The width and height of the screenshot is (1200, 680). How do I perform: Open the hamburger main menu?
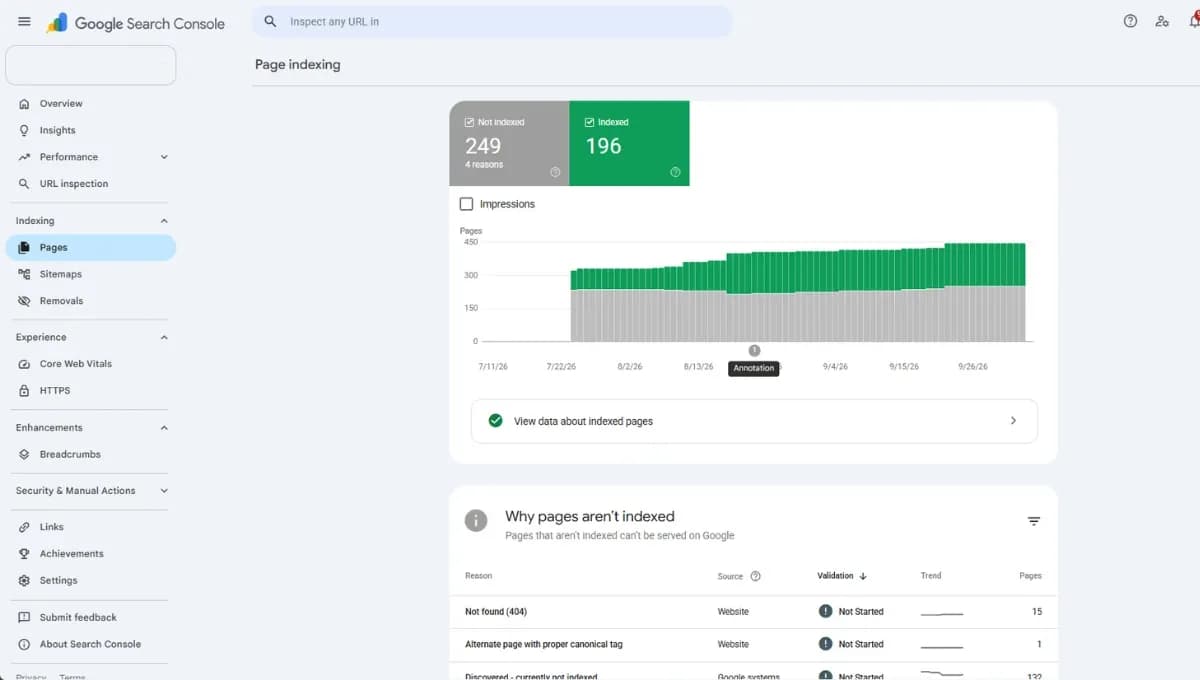(x=24, y=21)
